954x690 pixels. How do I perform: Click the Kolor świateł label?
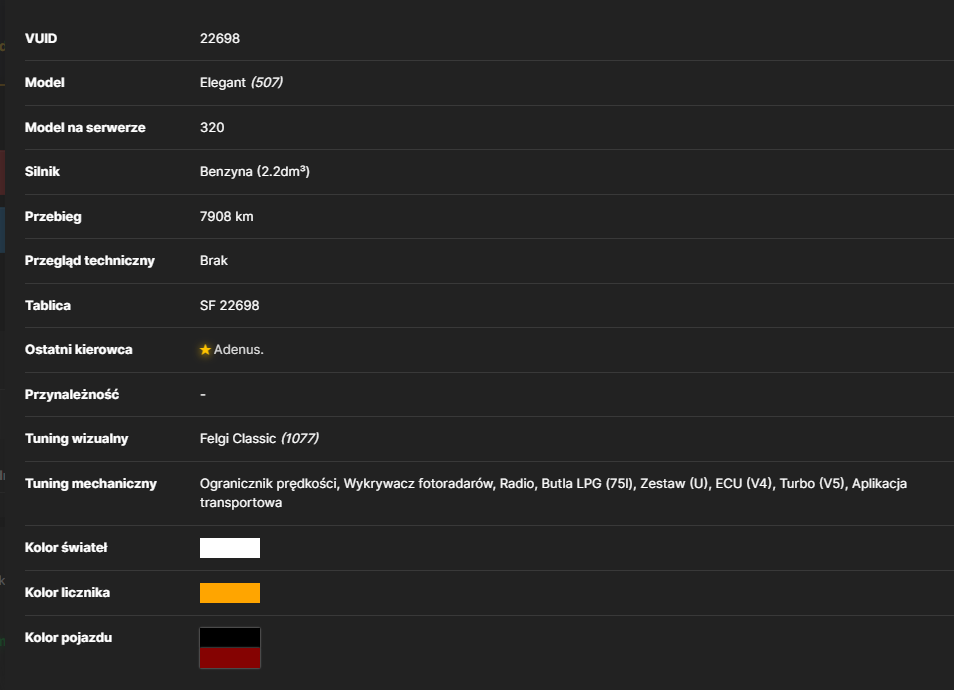[x=66, y=548]
